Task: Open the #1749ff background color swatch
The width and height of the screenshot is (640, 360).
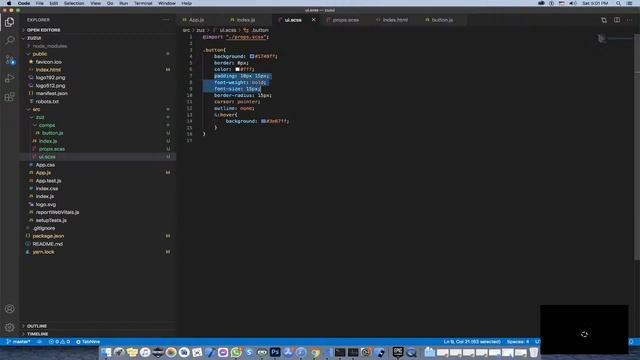Action: (252, 56)
